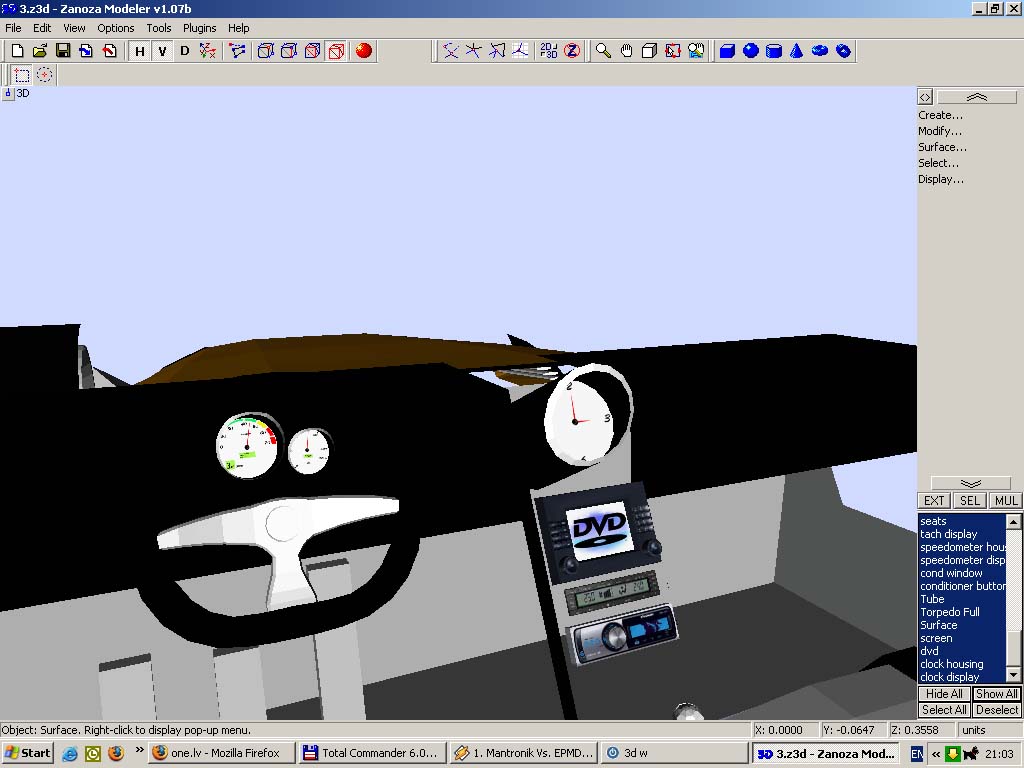The height and width of the screenshot is (768, 1024).
Task: Click the Hide All button
Action: pos(944,694)
